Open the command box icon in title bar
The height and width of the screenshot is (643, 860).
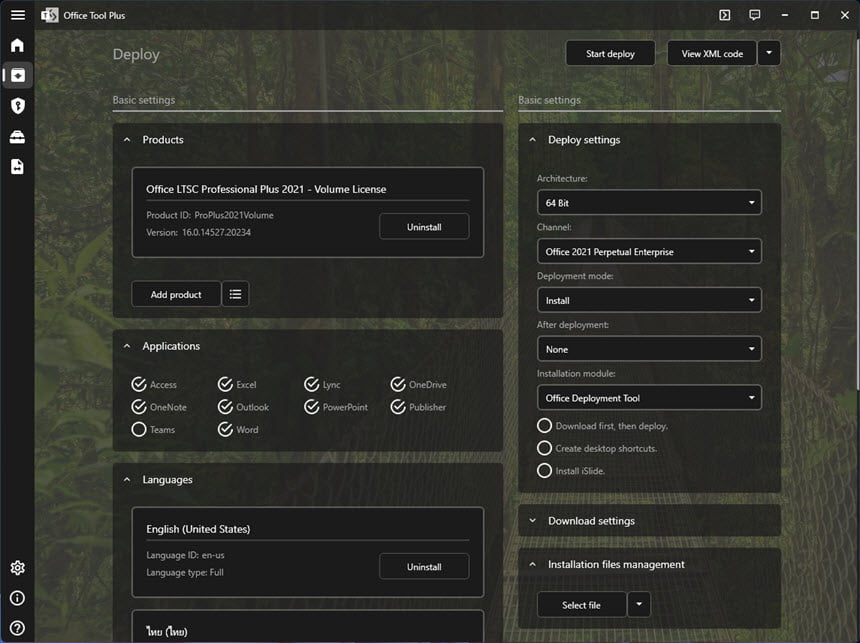pos(725,15)
